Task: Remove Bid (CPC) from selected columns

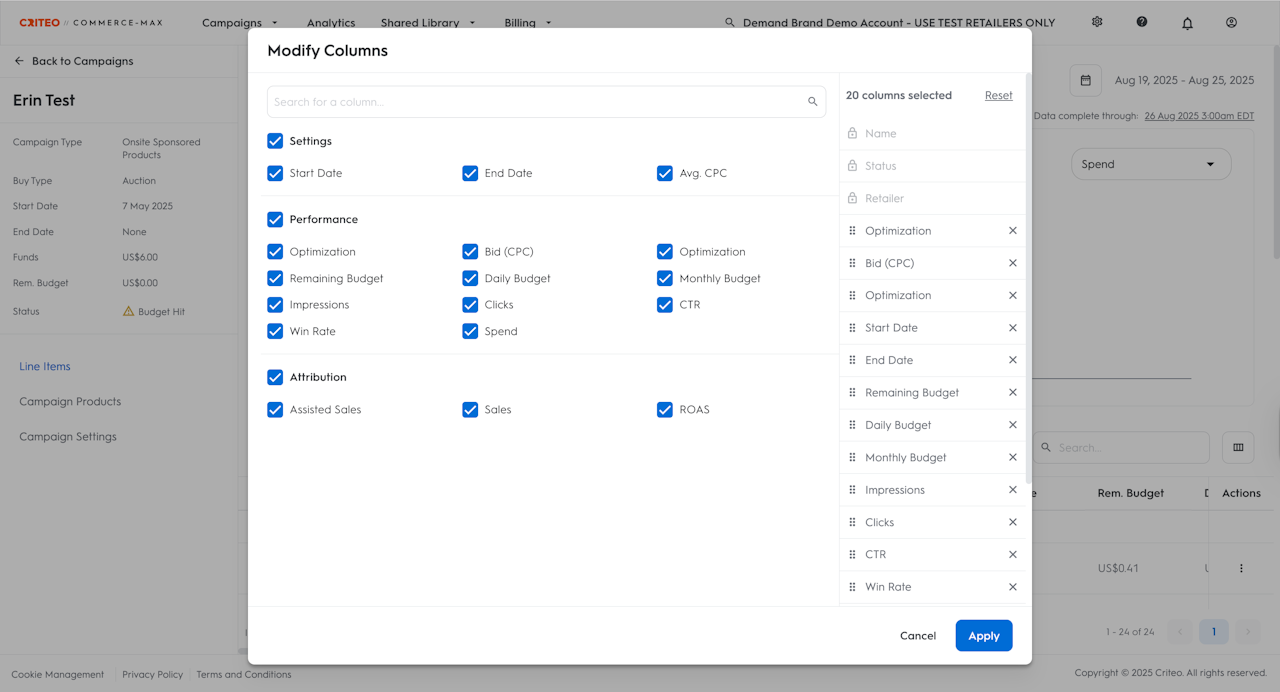Action: pyautogui.click(x=1012, y=263)
